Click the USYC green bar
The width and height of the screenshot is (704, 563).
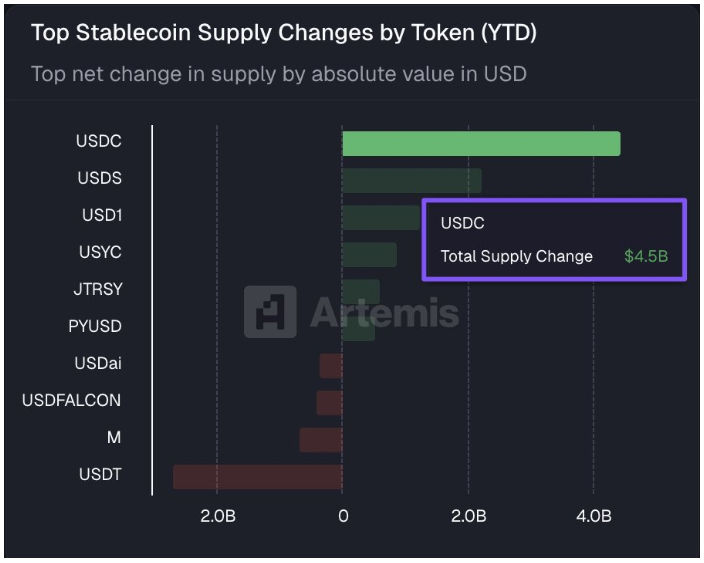pos(369,254)
